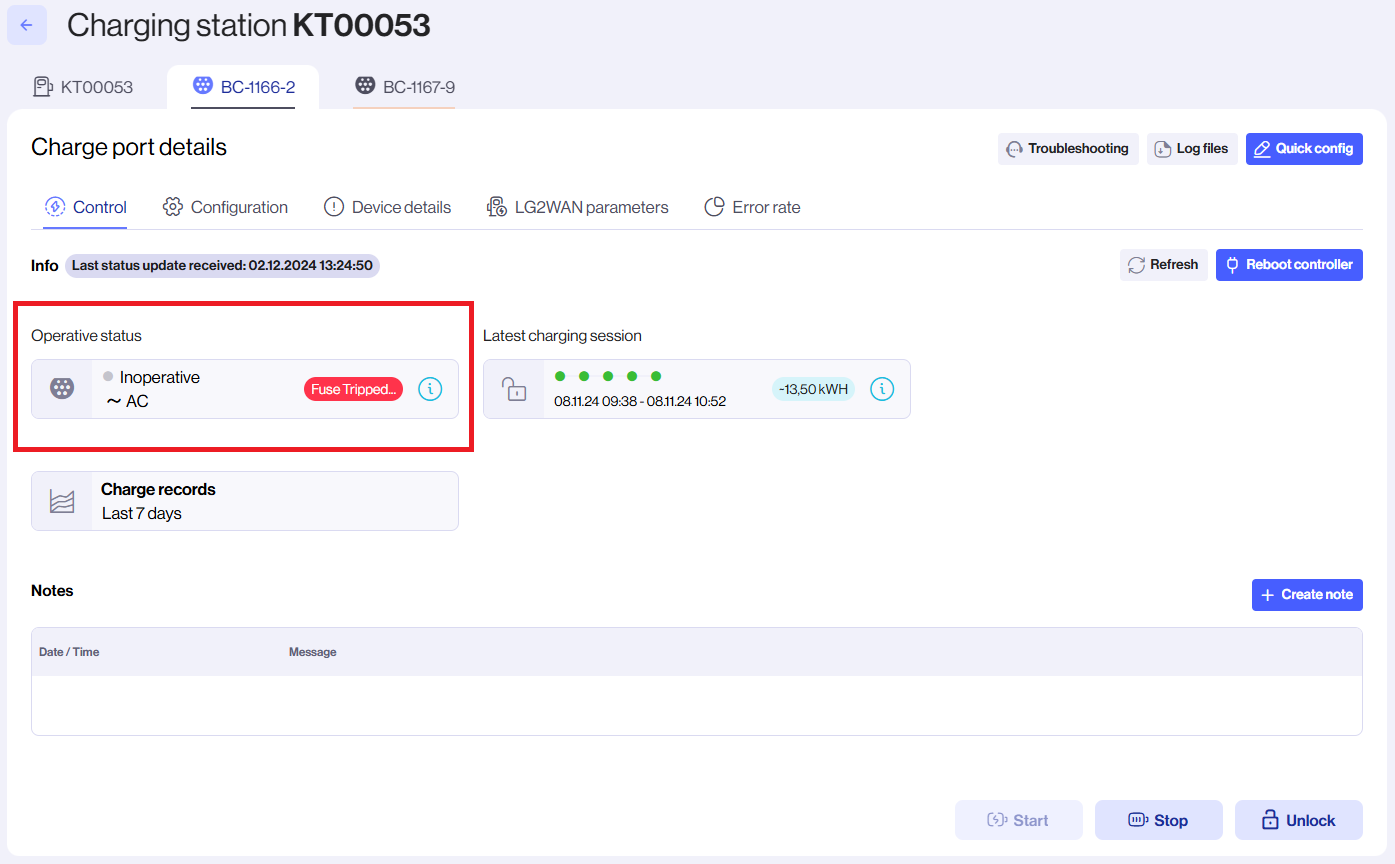Click the Fuse Tripped status badge
The width and height of the screenshot is (1395, 864).
click(x=352, y=389)
